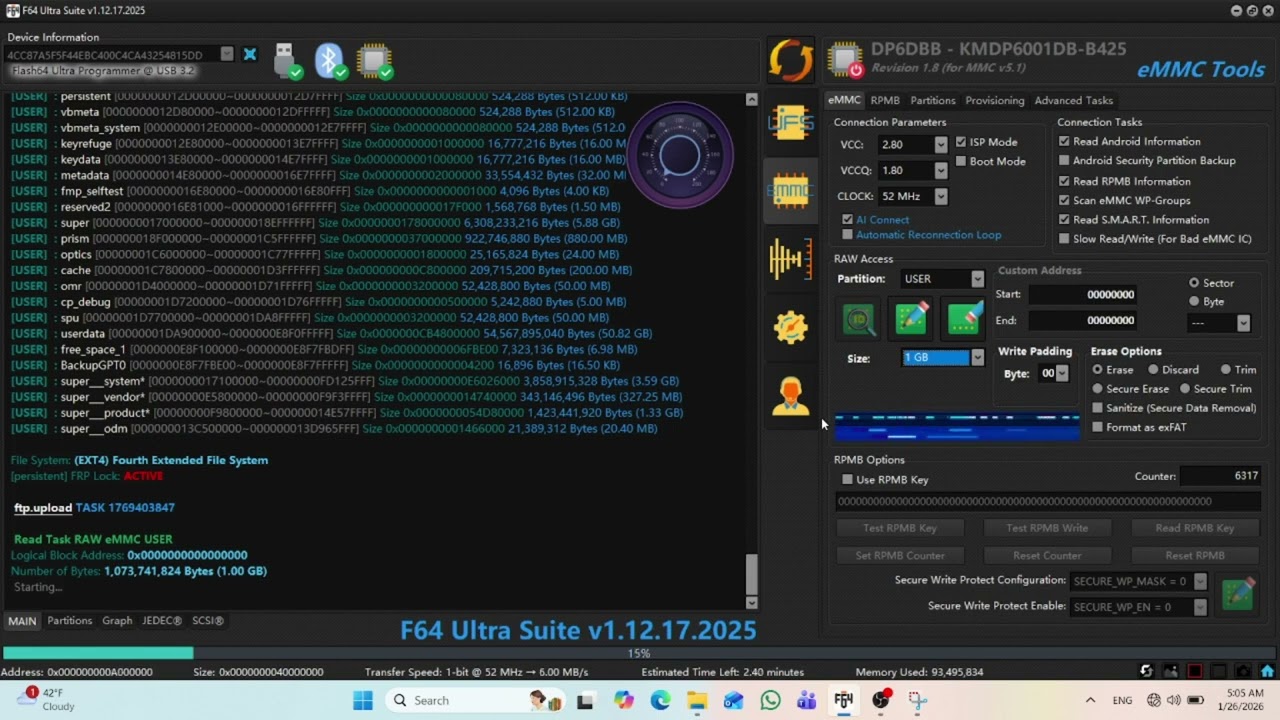This screenshot has height=720, width=1280.
Task: Toggle Read Android Information checkbox
Action: pyautogui.click(x=1064, y=141)
